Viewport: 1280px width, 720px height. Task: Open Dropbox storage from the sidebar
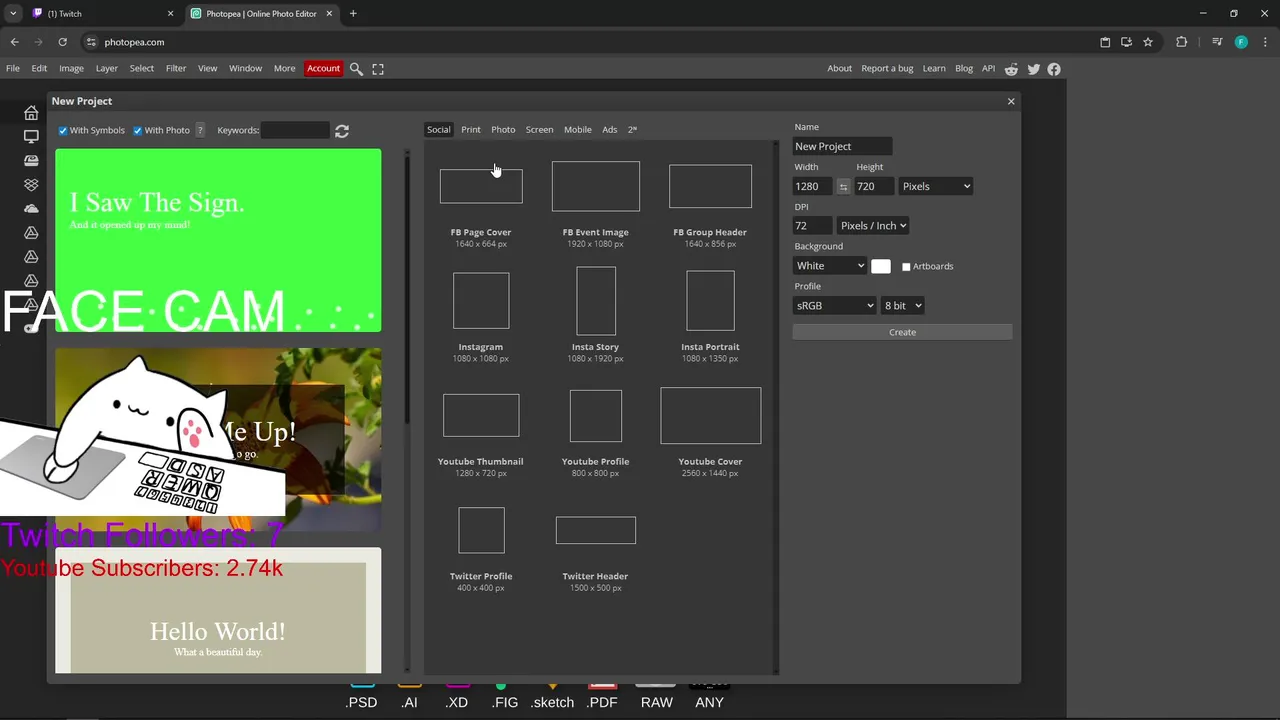[x=31, y=185]
